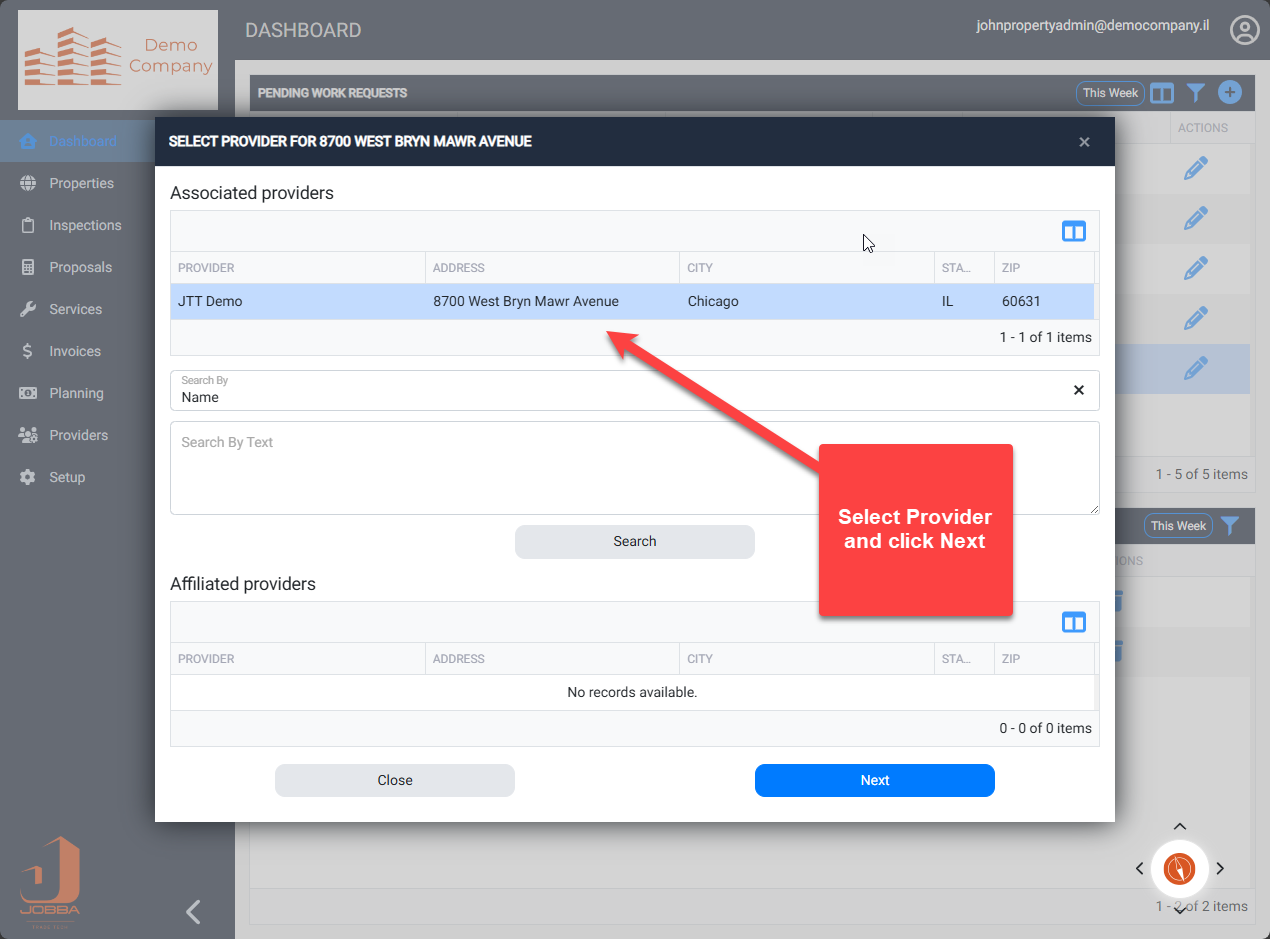Click column chooser icon in Affiliated providers

(x=1073, y=623)
